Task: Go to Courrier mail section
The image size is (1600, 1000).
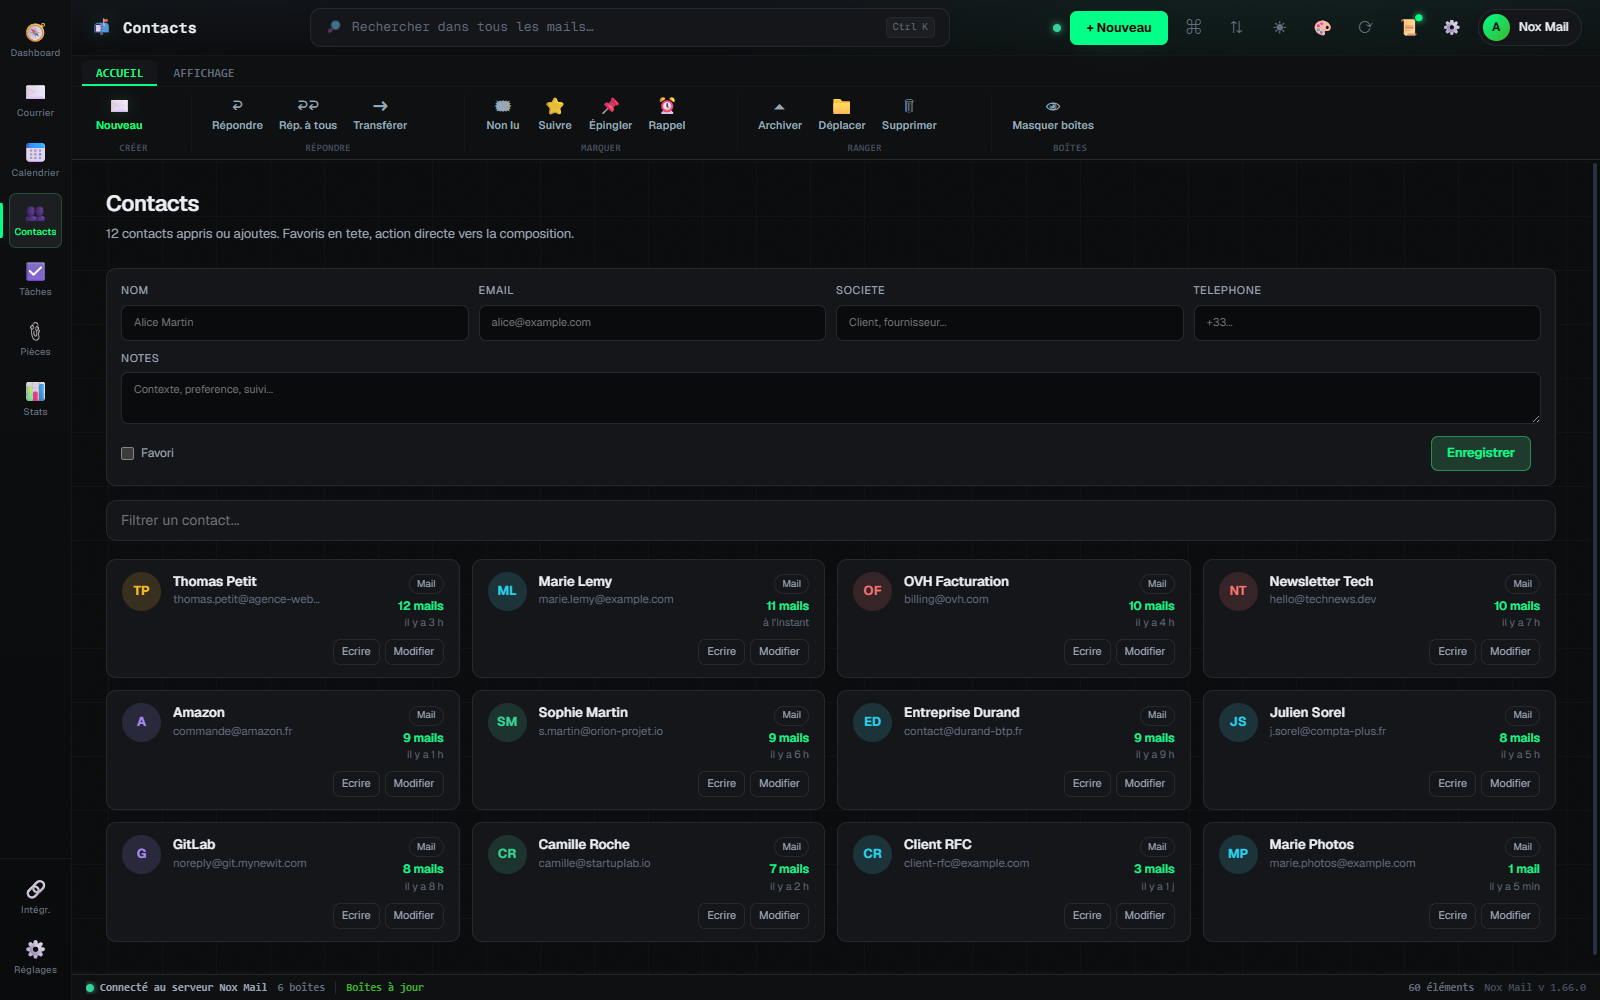Action: pos(35,100)
